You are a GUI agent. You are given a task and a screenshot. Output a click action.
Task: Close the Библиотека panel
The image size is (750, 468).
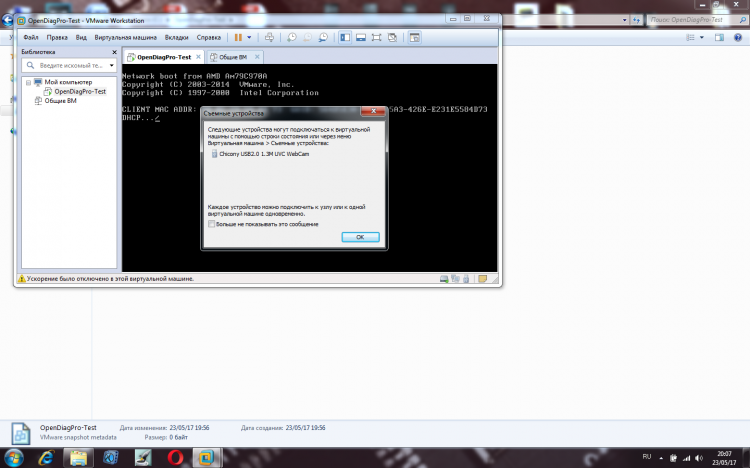pyautogui.click(x=113, y=51)
